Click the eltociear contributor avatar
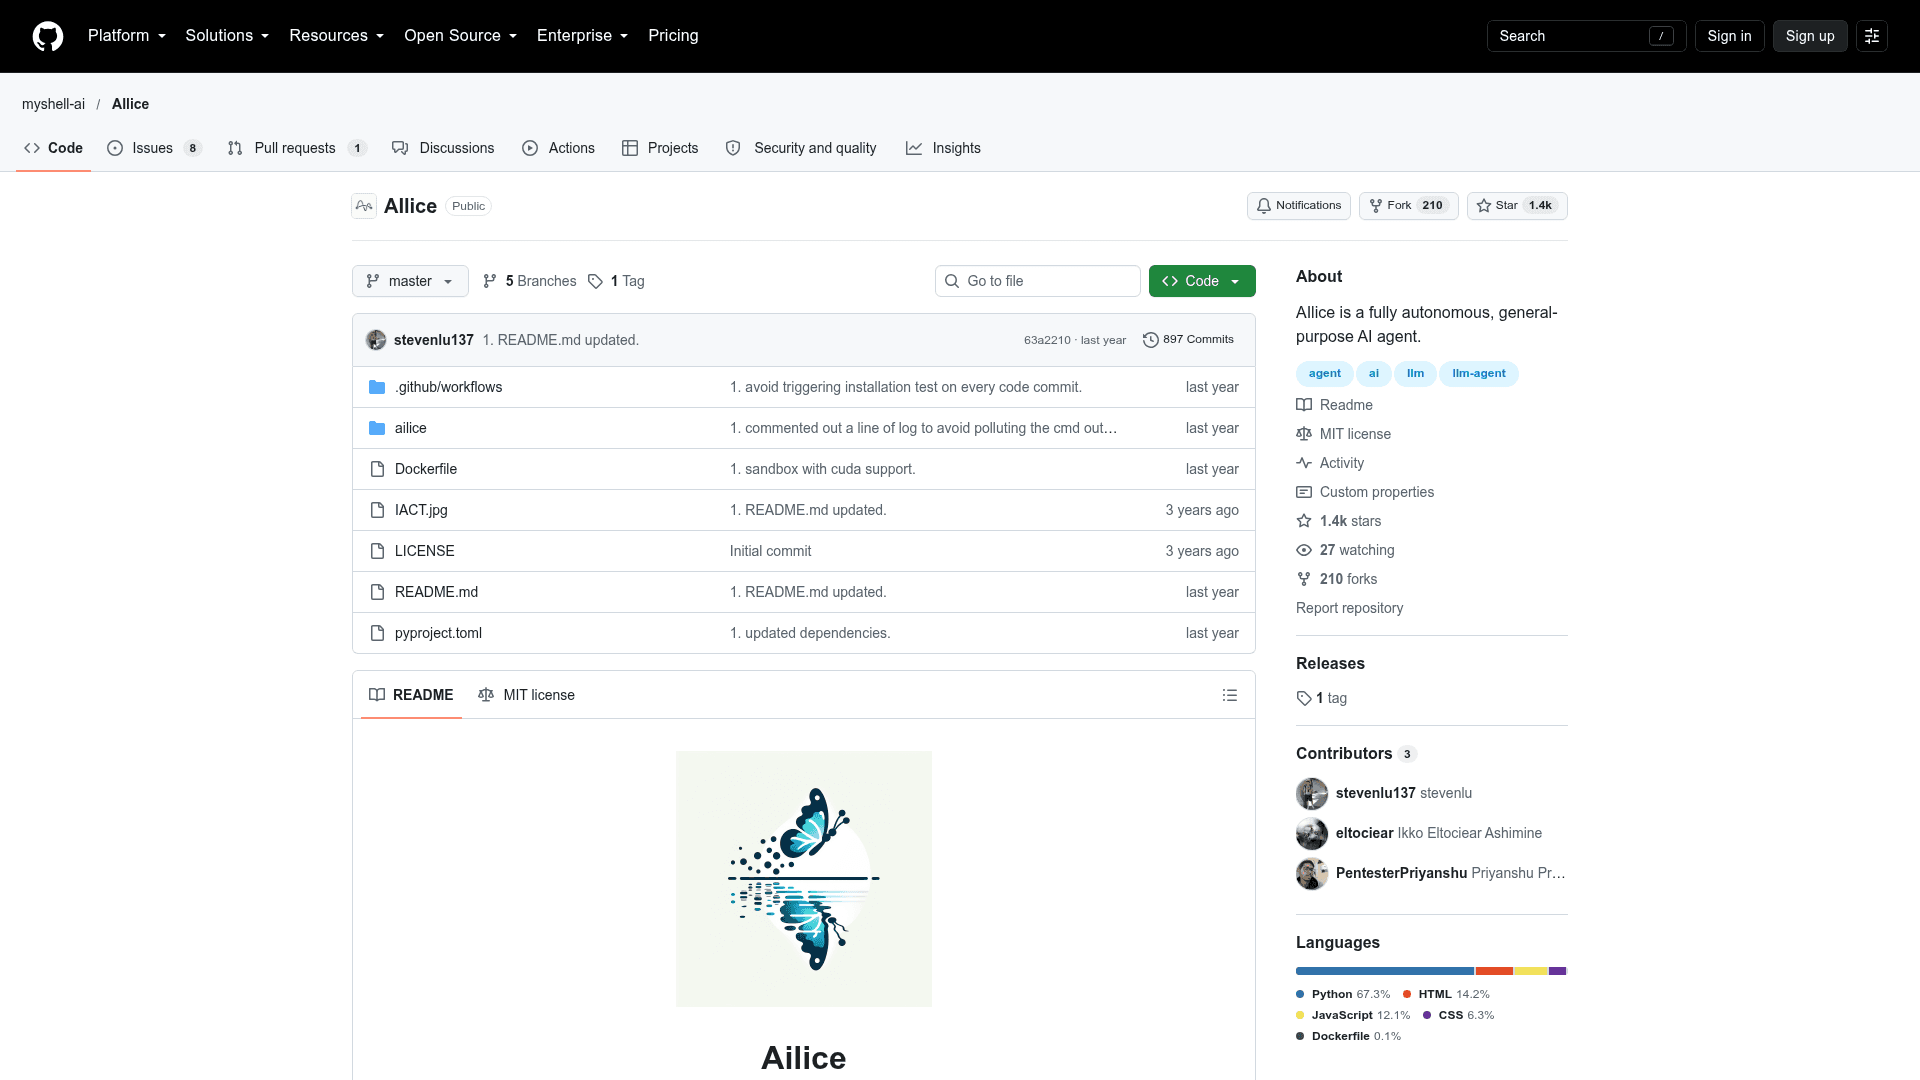The image size is (1920, 1080). [1312, 833]
